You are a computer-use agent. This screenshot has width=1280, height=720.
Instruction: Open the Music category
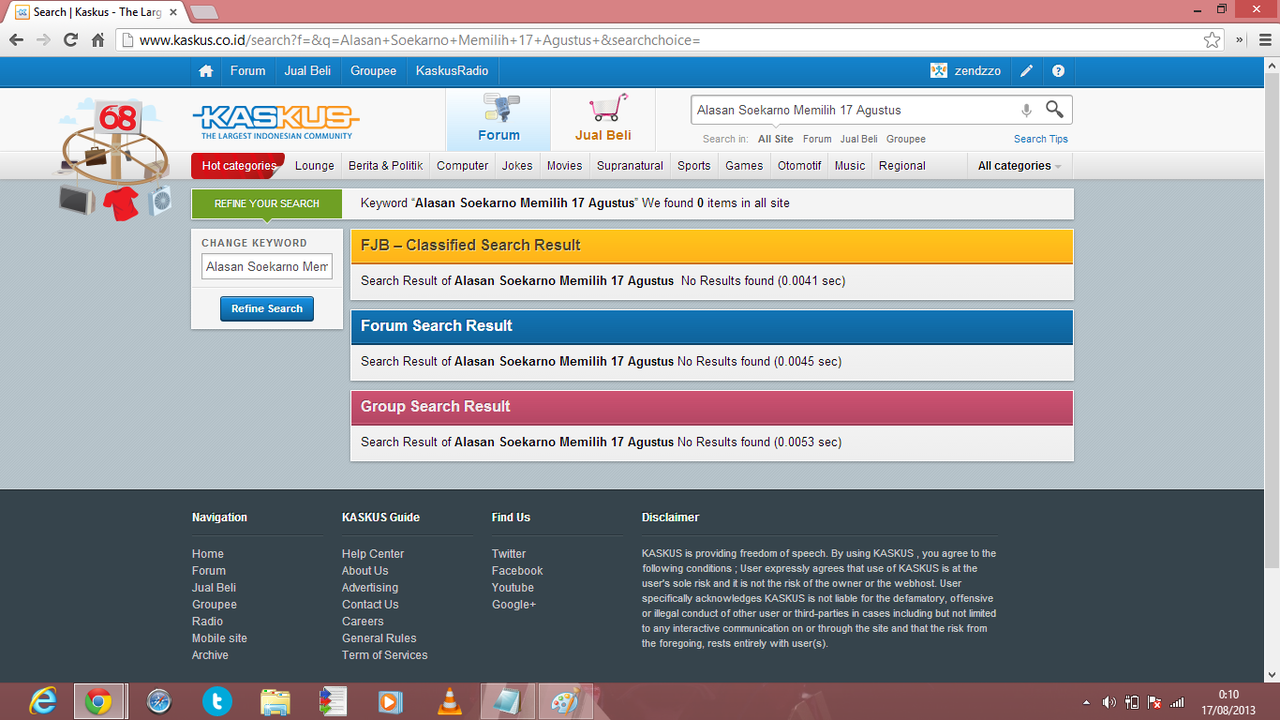(x=850, y=166)
